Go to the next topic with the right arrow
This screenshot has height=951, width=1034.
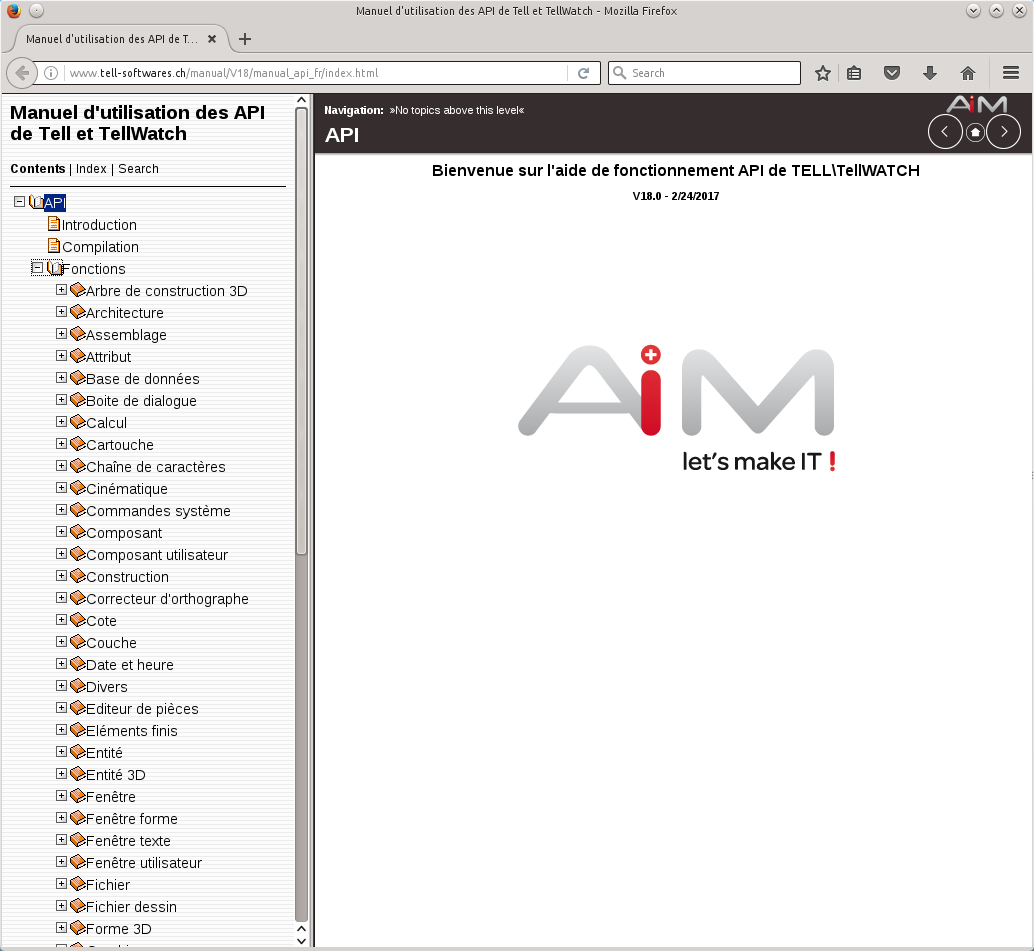pyautogui.click(x=1003, y=132)
